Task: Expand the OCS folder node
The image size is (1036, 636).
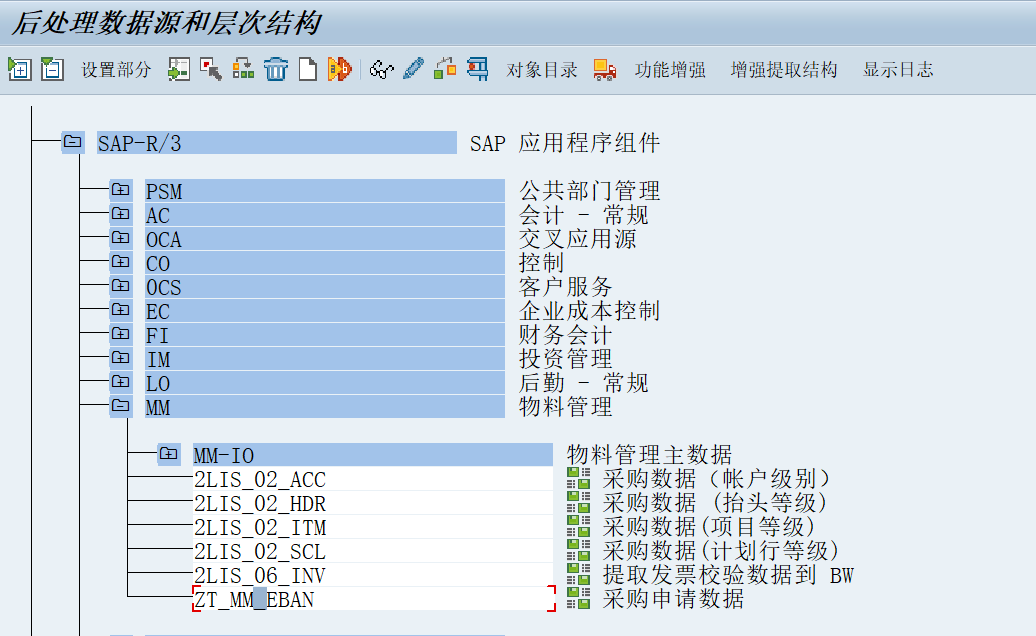Action: (x=121, y=286)
